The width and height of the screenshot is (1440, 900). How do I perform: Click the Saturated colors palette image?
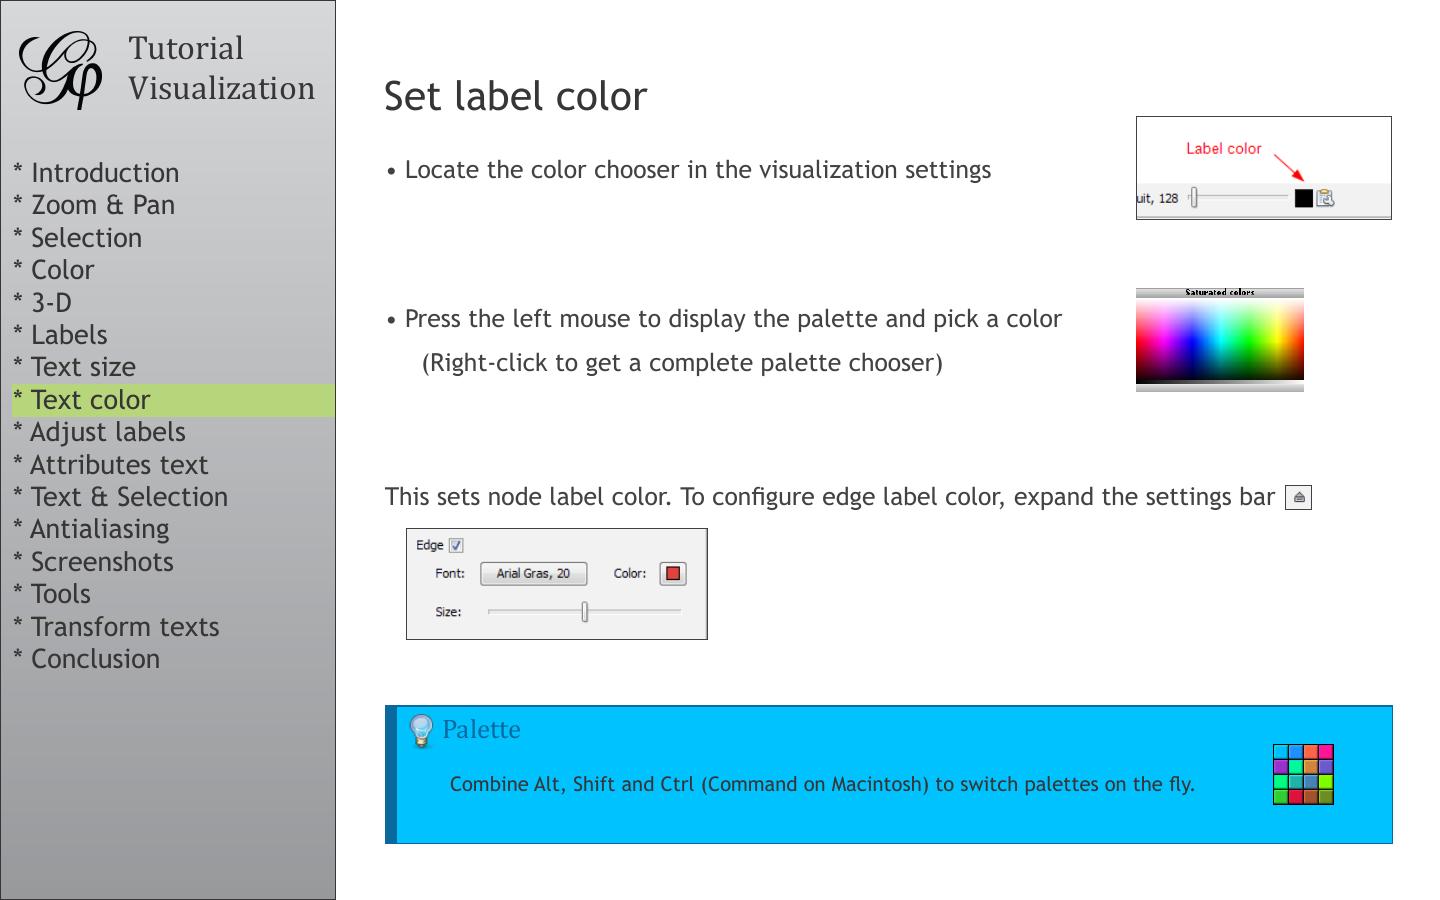pyautogui.click(x=1219, y=340)
